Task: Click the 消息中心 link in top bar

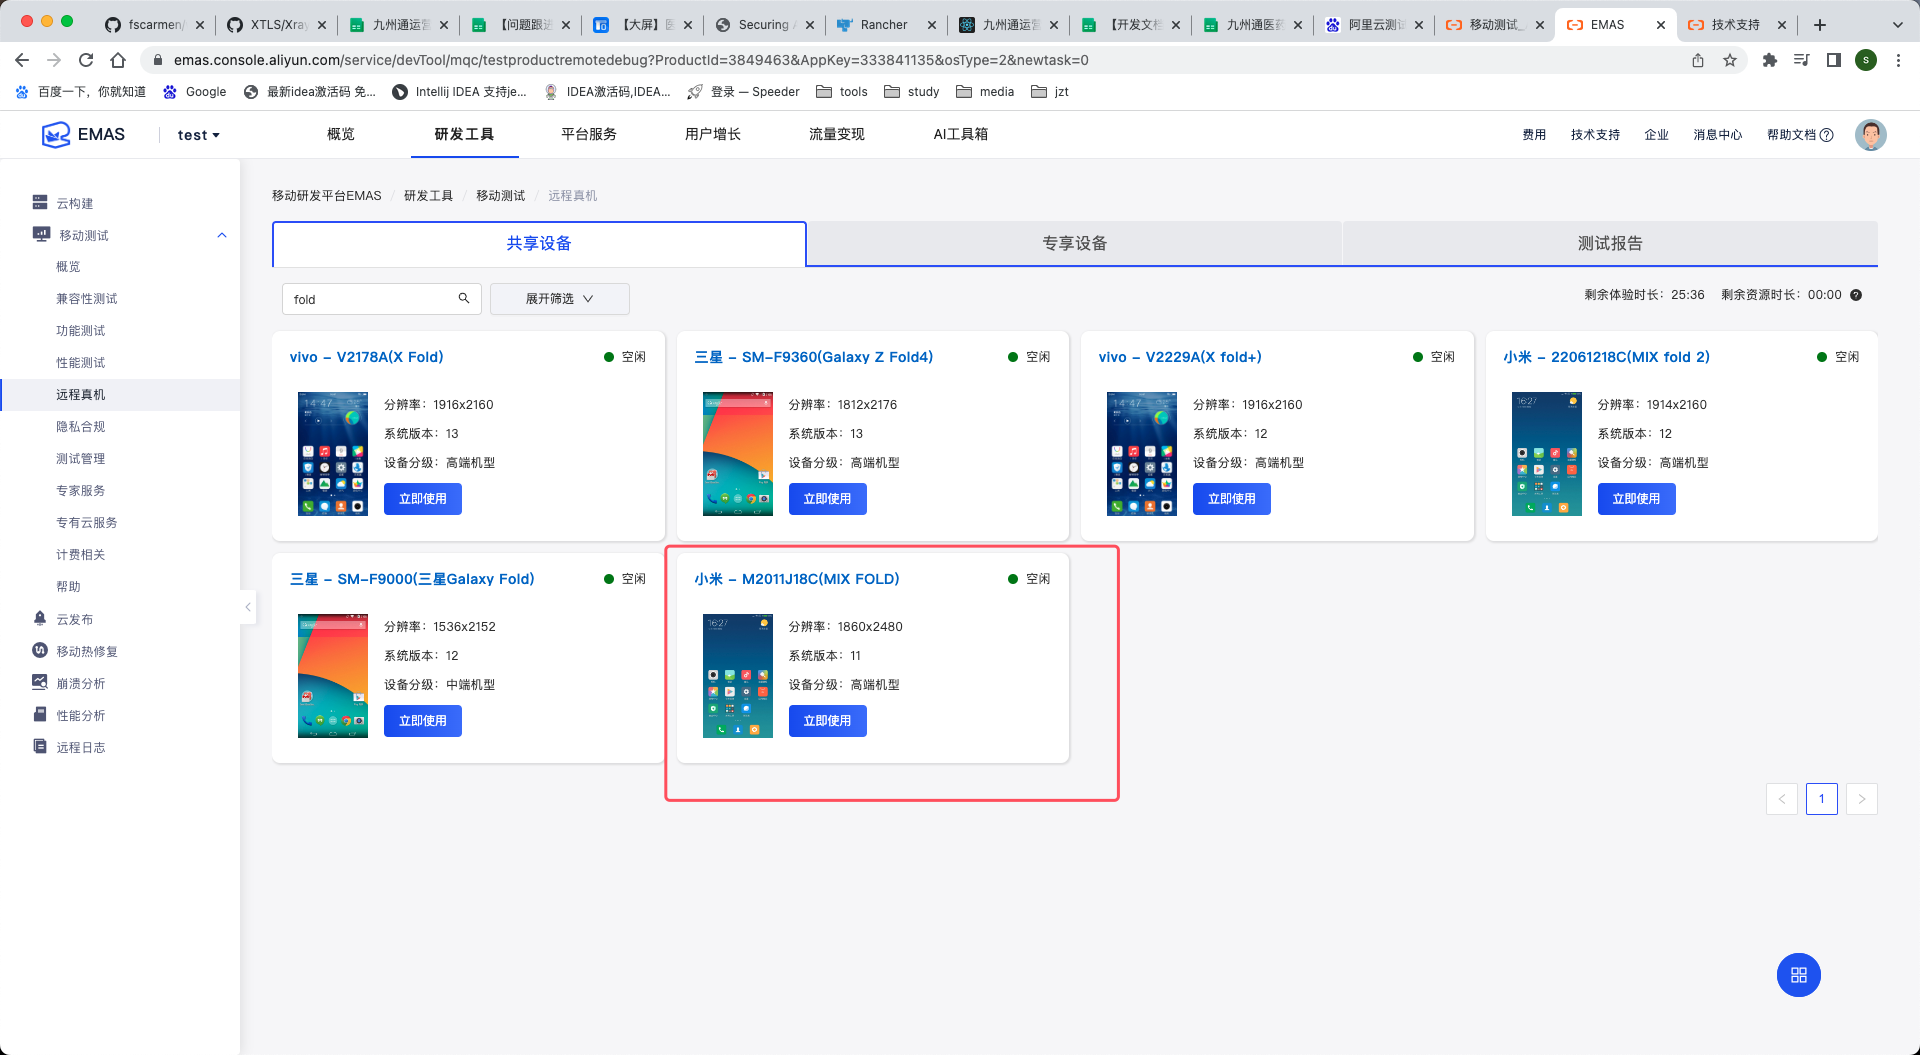Action: (1718, 135)
